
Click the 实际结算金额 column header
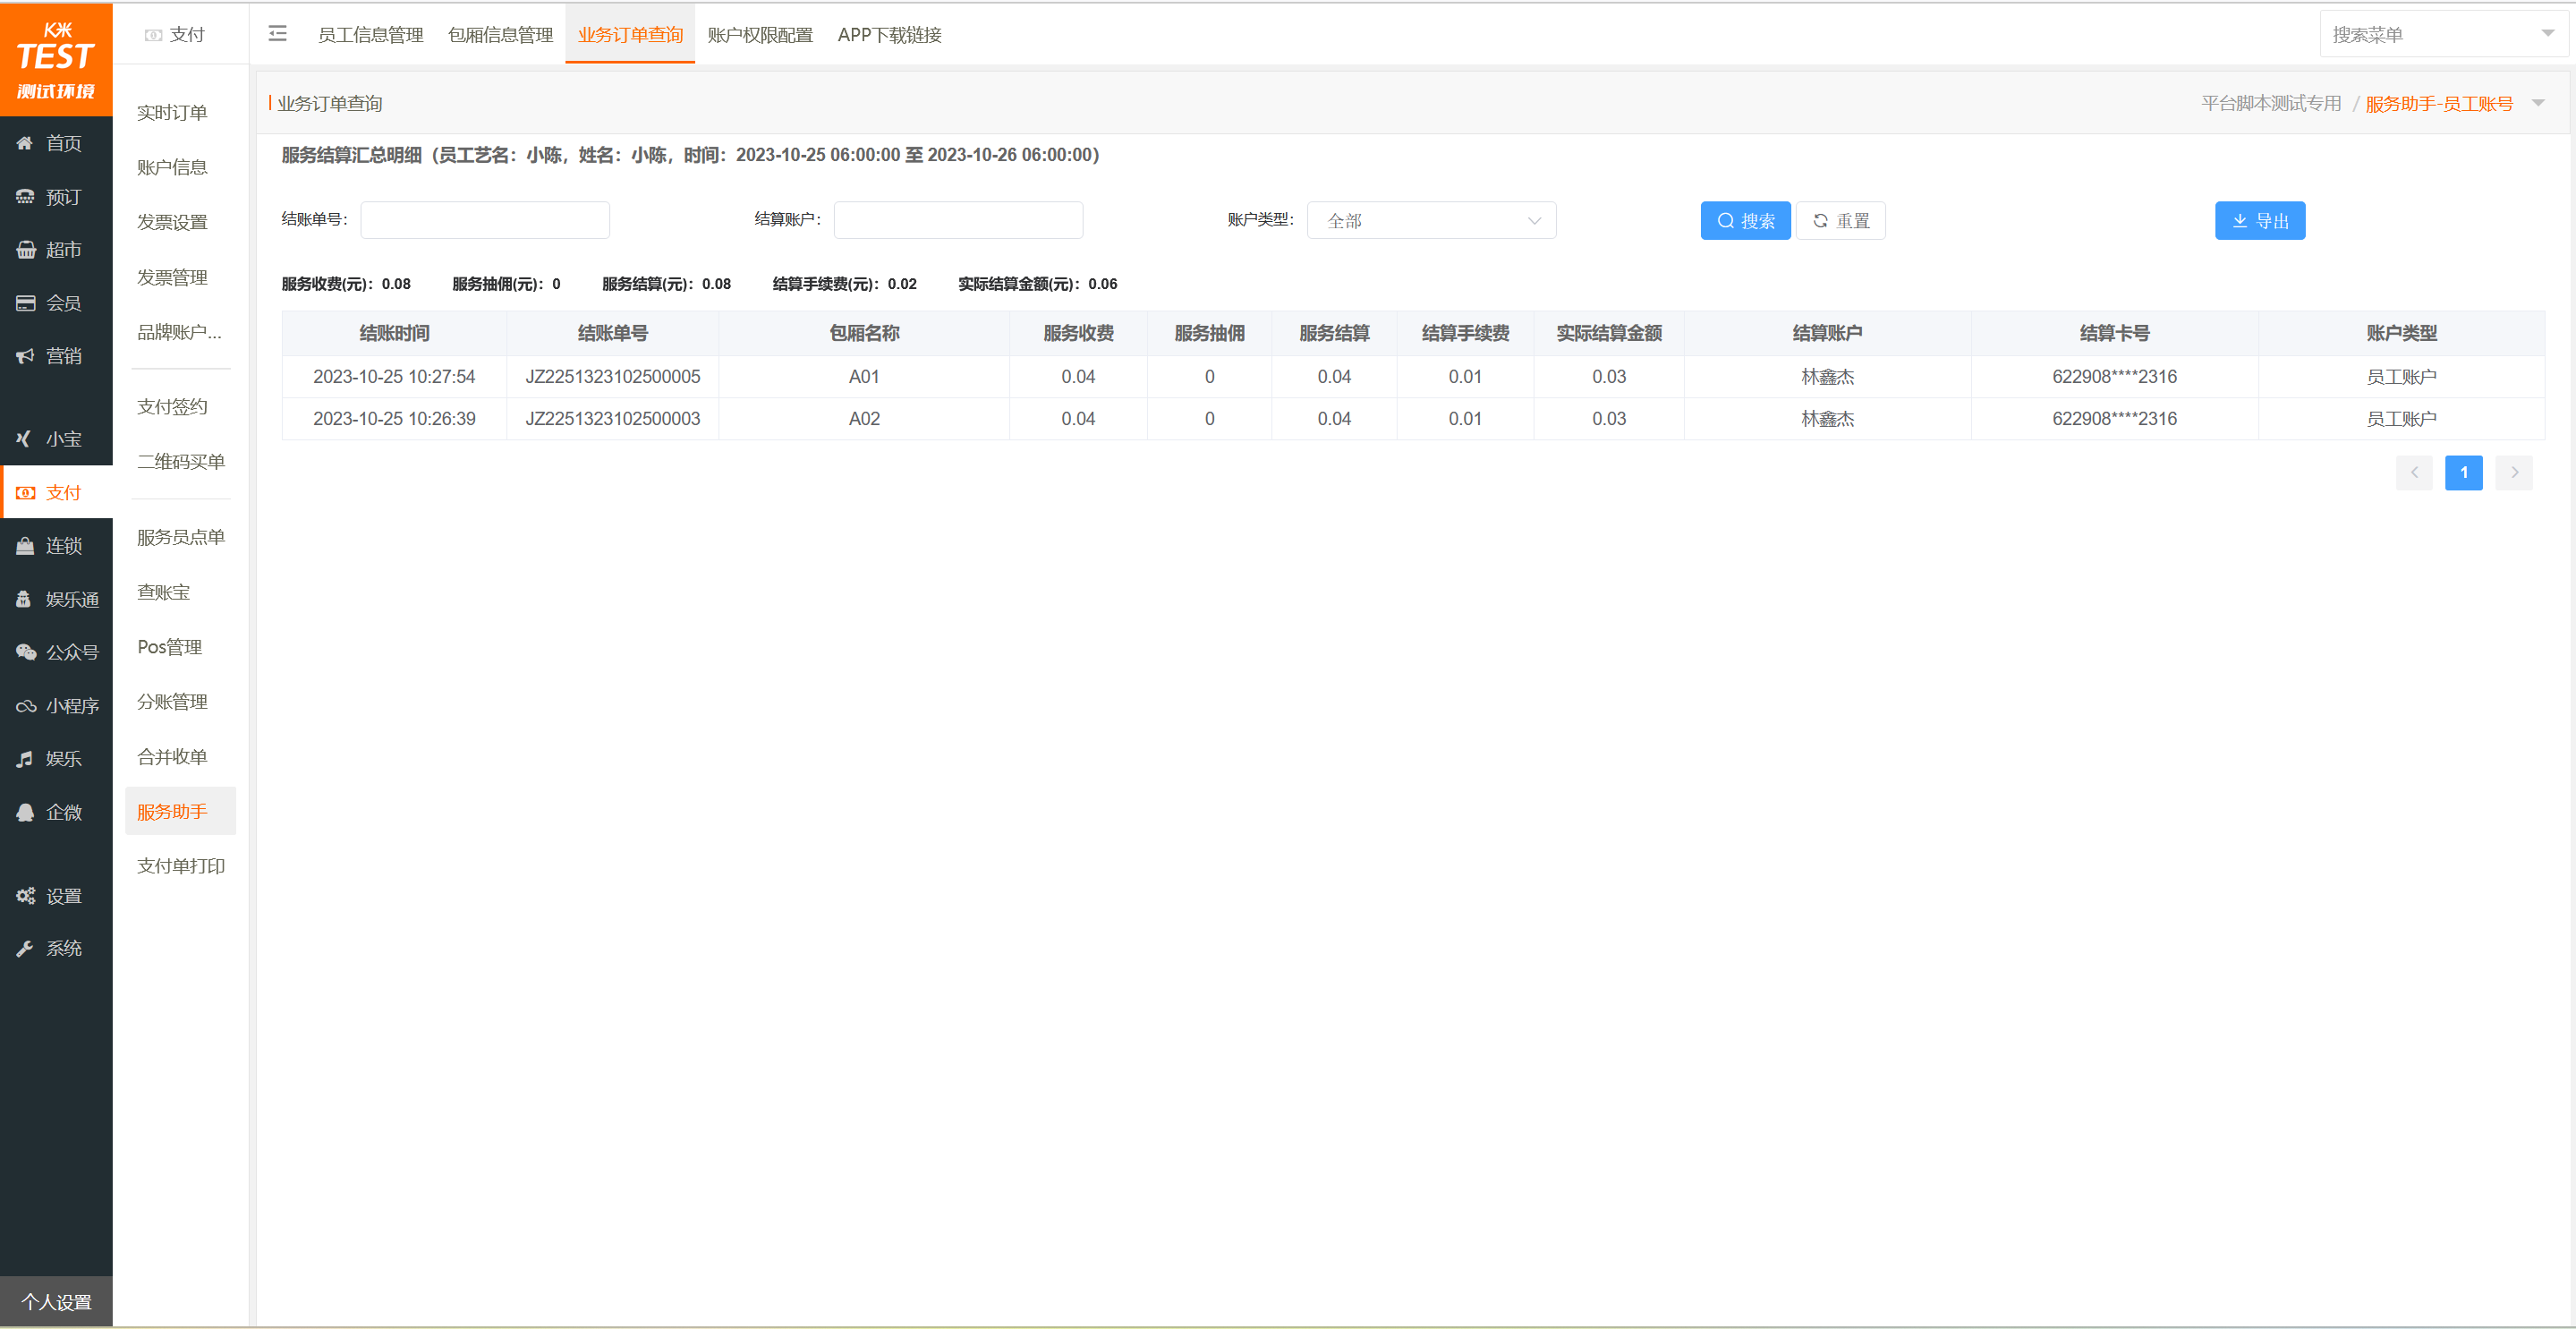click(1609, 333)
